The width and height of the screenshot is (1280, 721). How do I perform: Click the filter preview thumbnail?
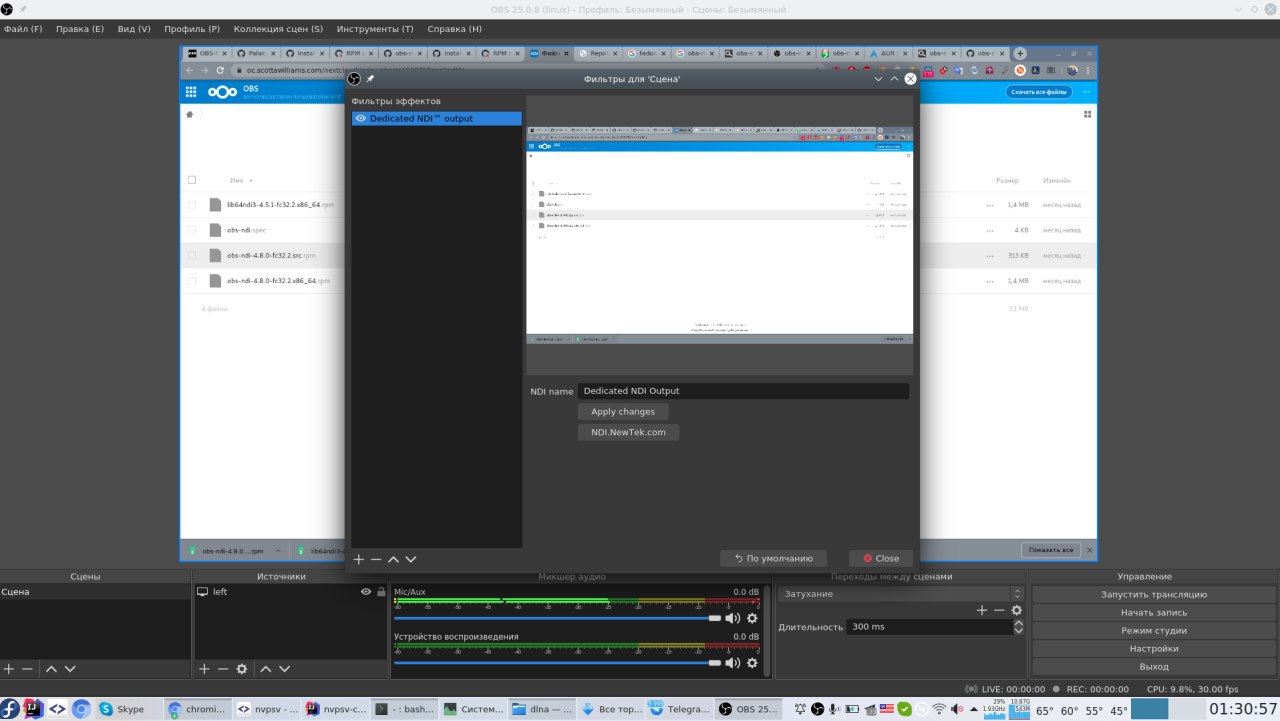(x=720, y=235)
